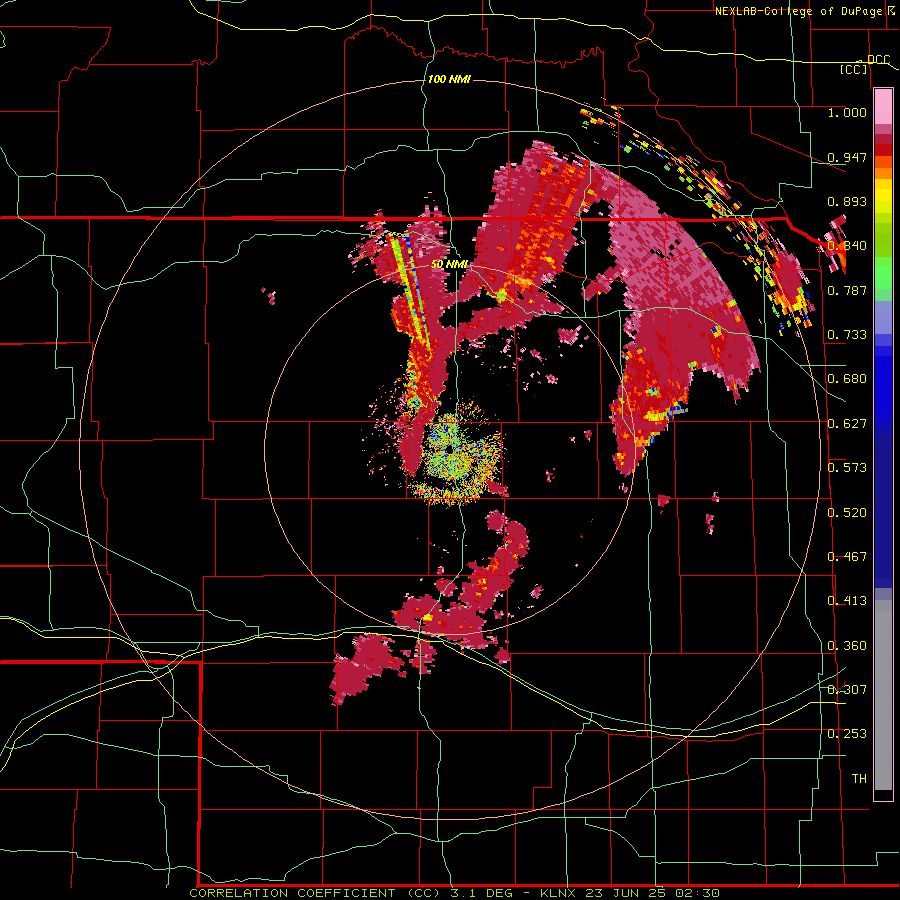
Task: Click the gray lower segment of color bar
Action: pyautogui.click(x=883, y=695)
